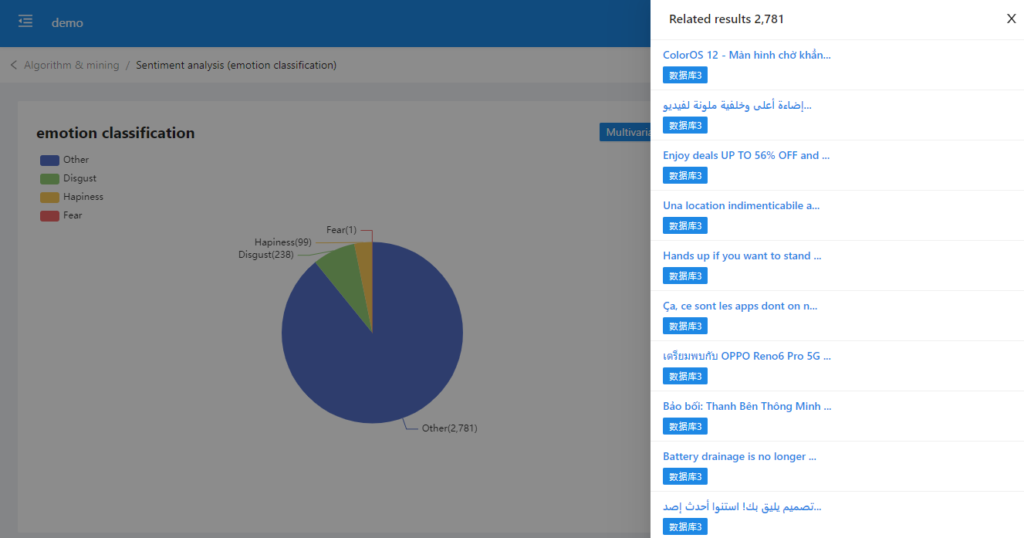Open the Algorithm & mining breadcrumb
Screen dimensions: 1024x538
point(71,65)
